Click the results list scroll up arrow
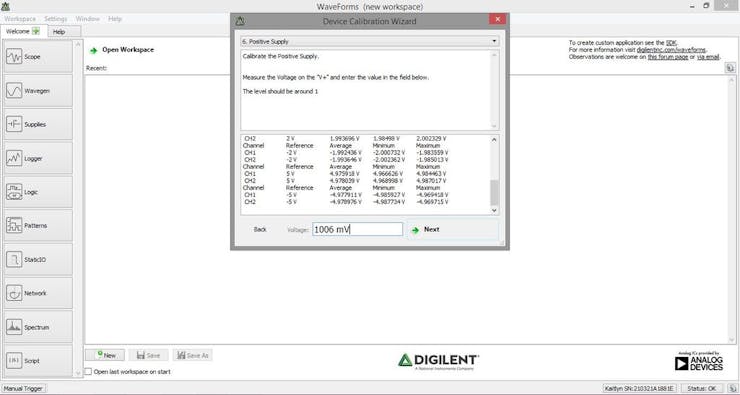 pyautogui.click(x=494, y=140)
